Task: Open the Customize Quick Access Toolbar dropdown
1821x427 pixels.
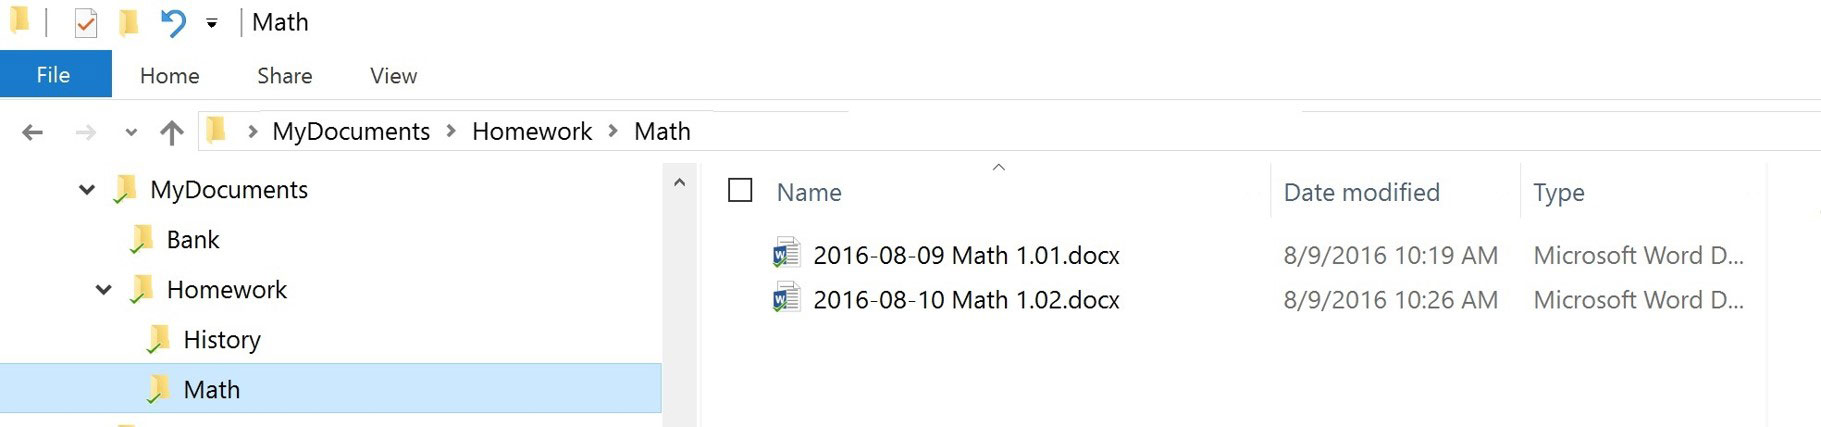Action: [212, 23]
